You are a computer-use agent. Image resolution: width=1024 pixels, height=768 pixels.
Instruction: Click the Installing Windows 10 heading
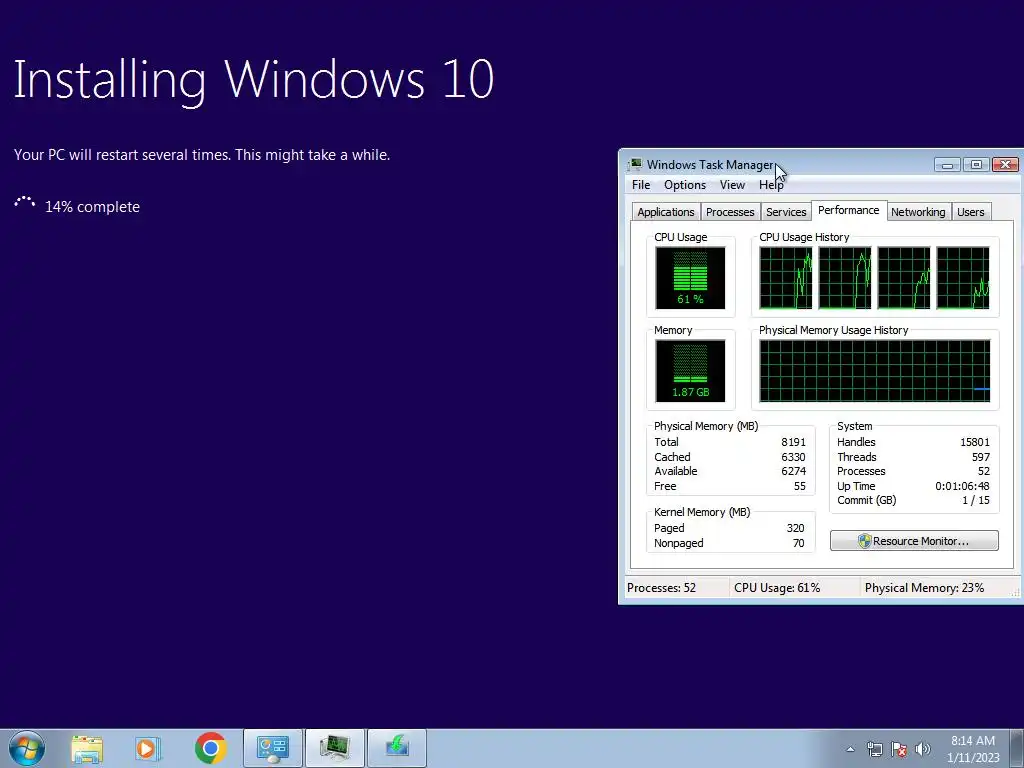click(x=253, y=80)
